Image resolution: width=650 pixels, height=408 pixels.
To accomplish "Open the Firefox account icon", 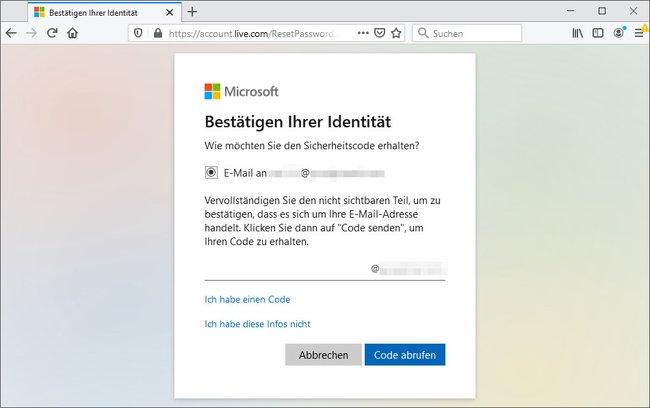I will pyautogui.click(x=619, y=33).
